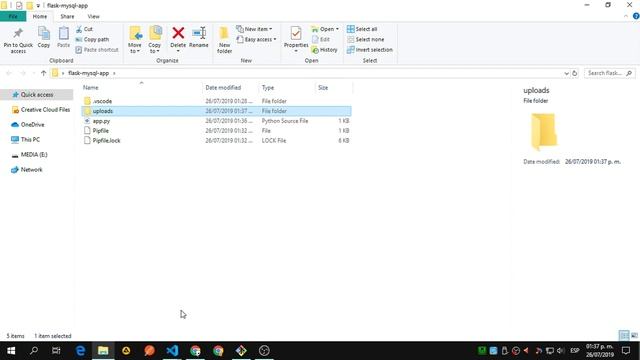Switch to the View ribbon tab
Screen dimensions: 640x360
93,16
